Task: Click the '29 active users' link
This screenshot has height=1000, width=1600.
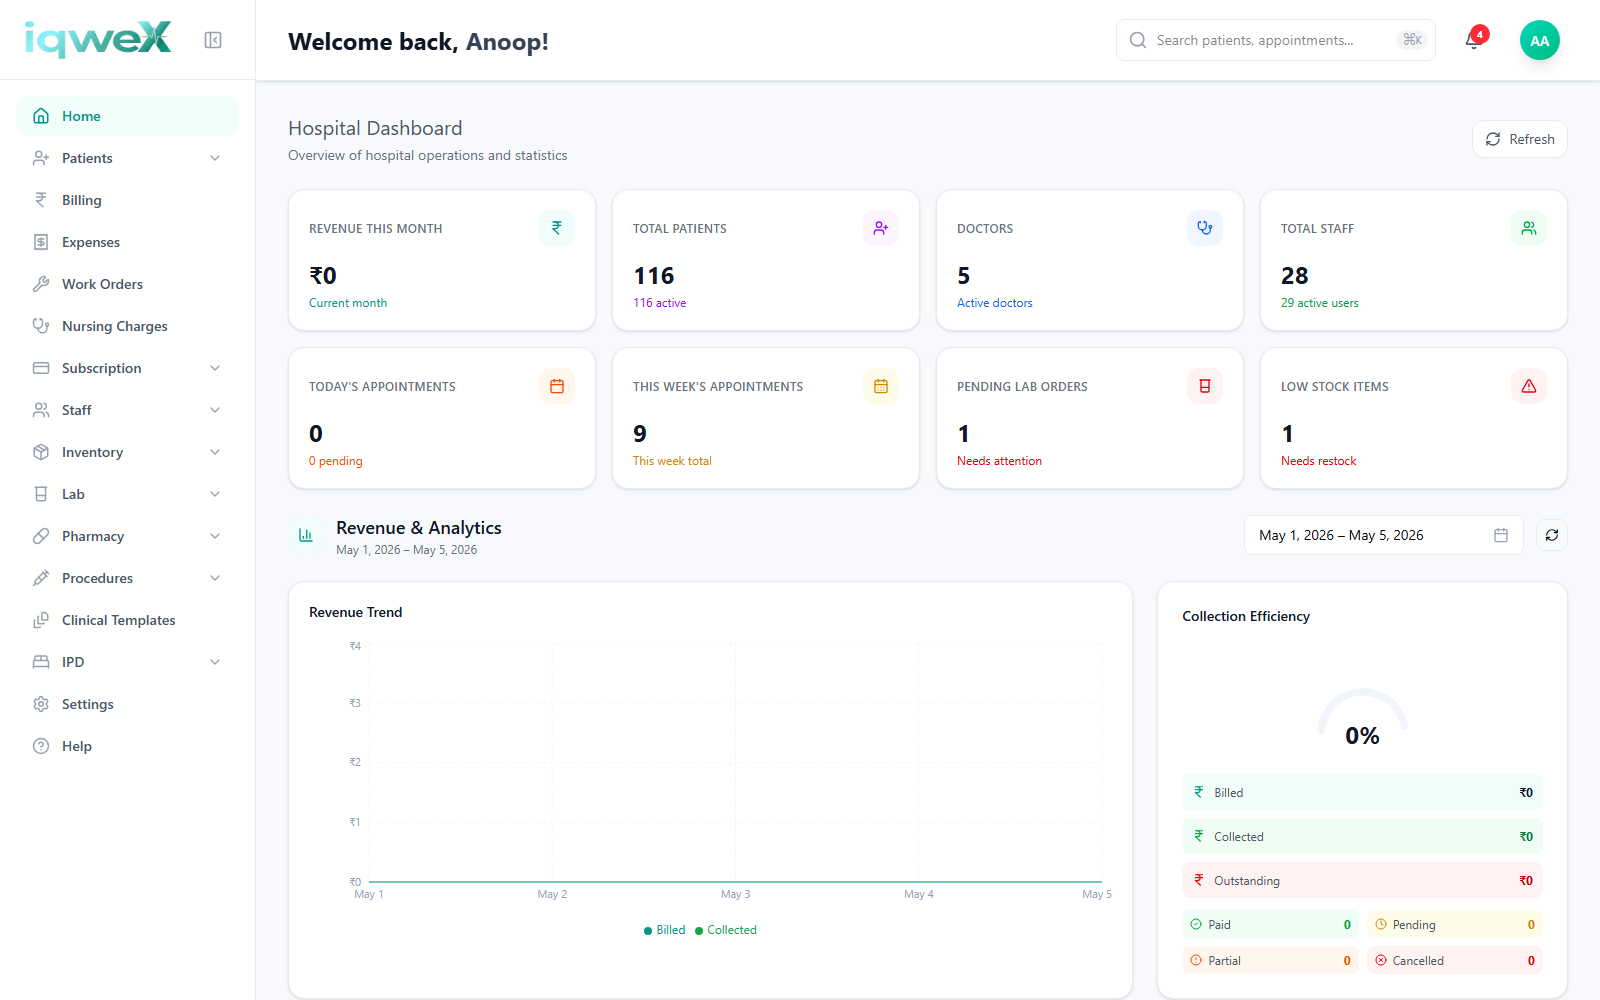Action: [x=1320, y=303]
